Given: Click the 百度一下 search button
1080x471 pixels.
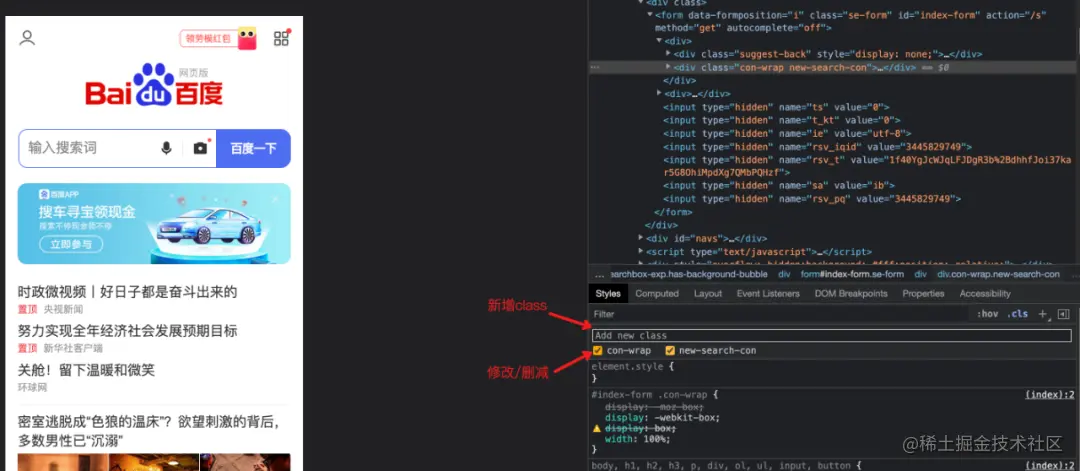Looking at the screenshot, I should pyautogui.click(x=253, y=148).
